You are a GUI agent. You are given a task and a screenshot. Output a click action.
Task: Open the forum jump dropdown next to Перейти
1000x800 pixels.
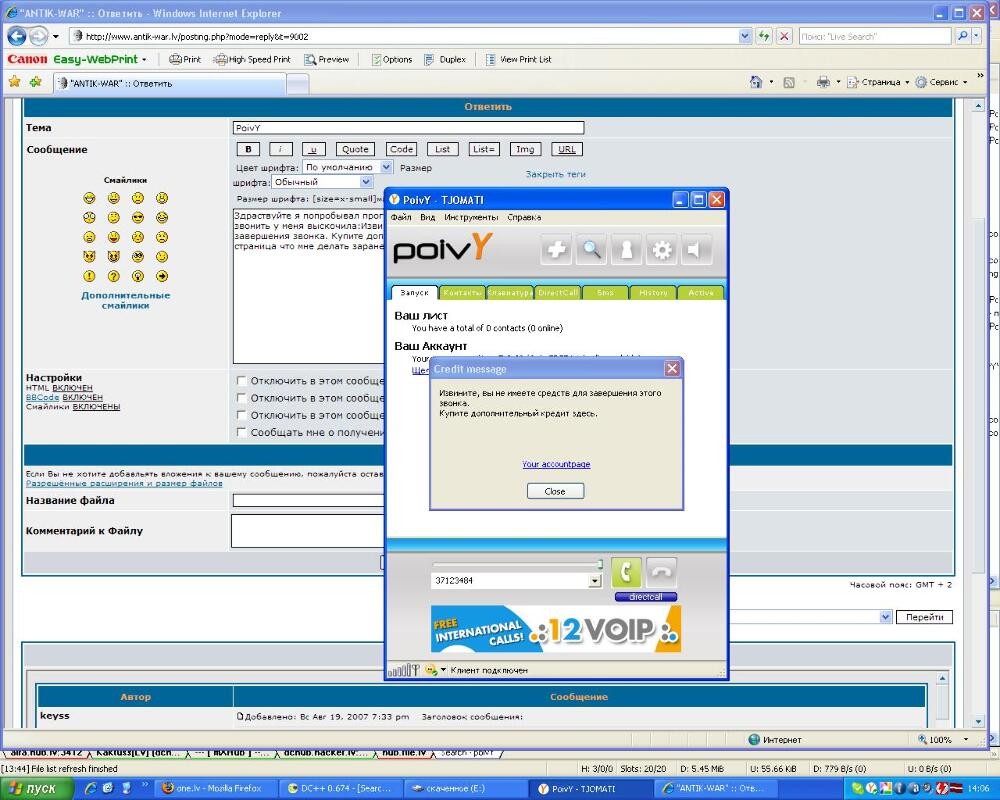pyautogui.click(x=885, y=617)
